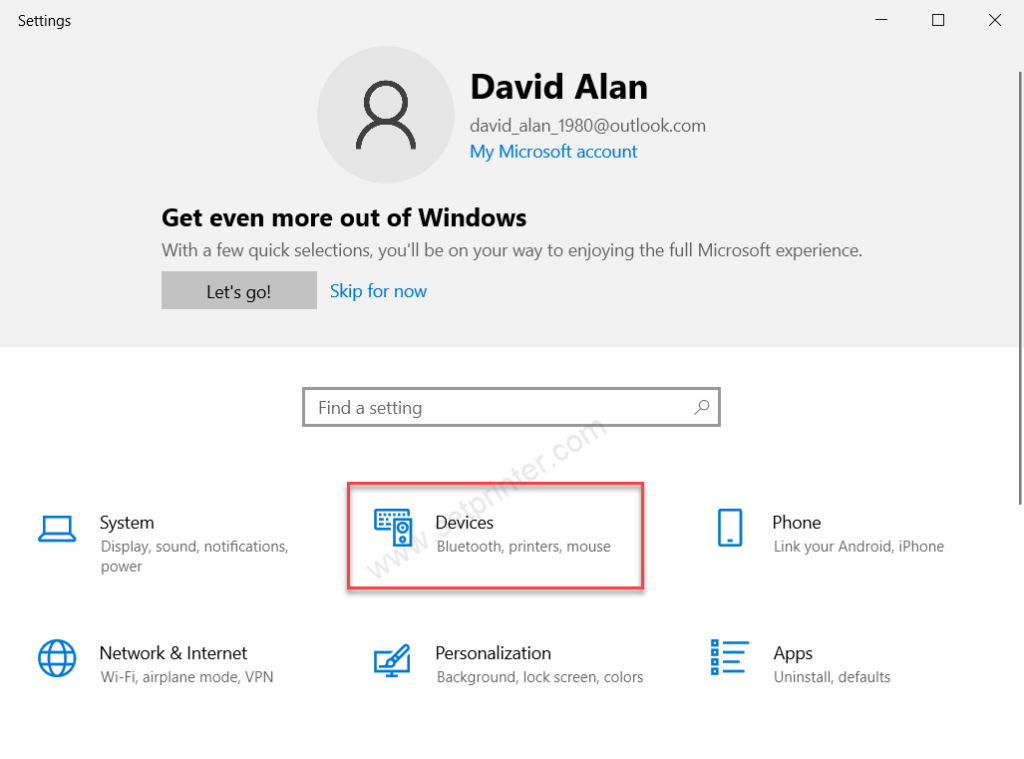Click the System laptop icon
1024x759 pixels.
click(57, 528)
